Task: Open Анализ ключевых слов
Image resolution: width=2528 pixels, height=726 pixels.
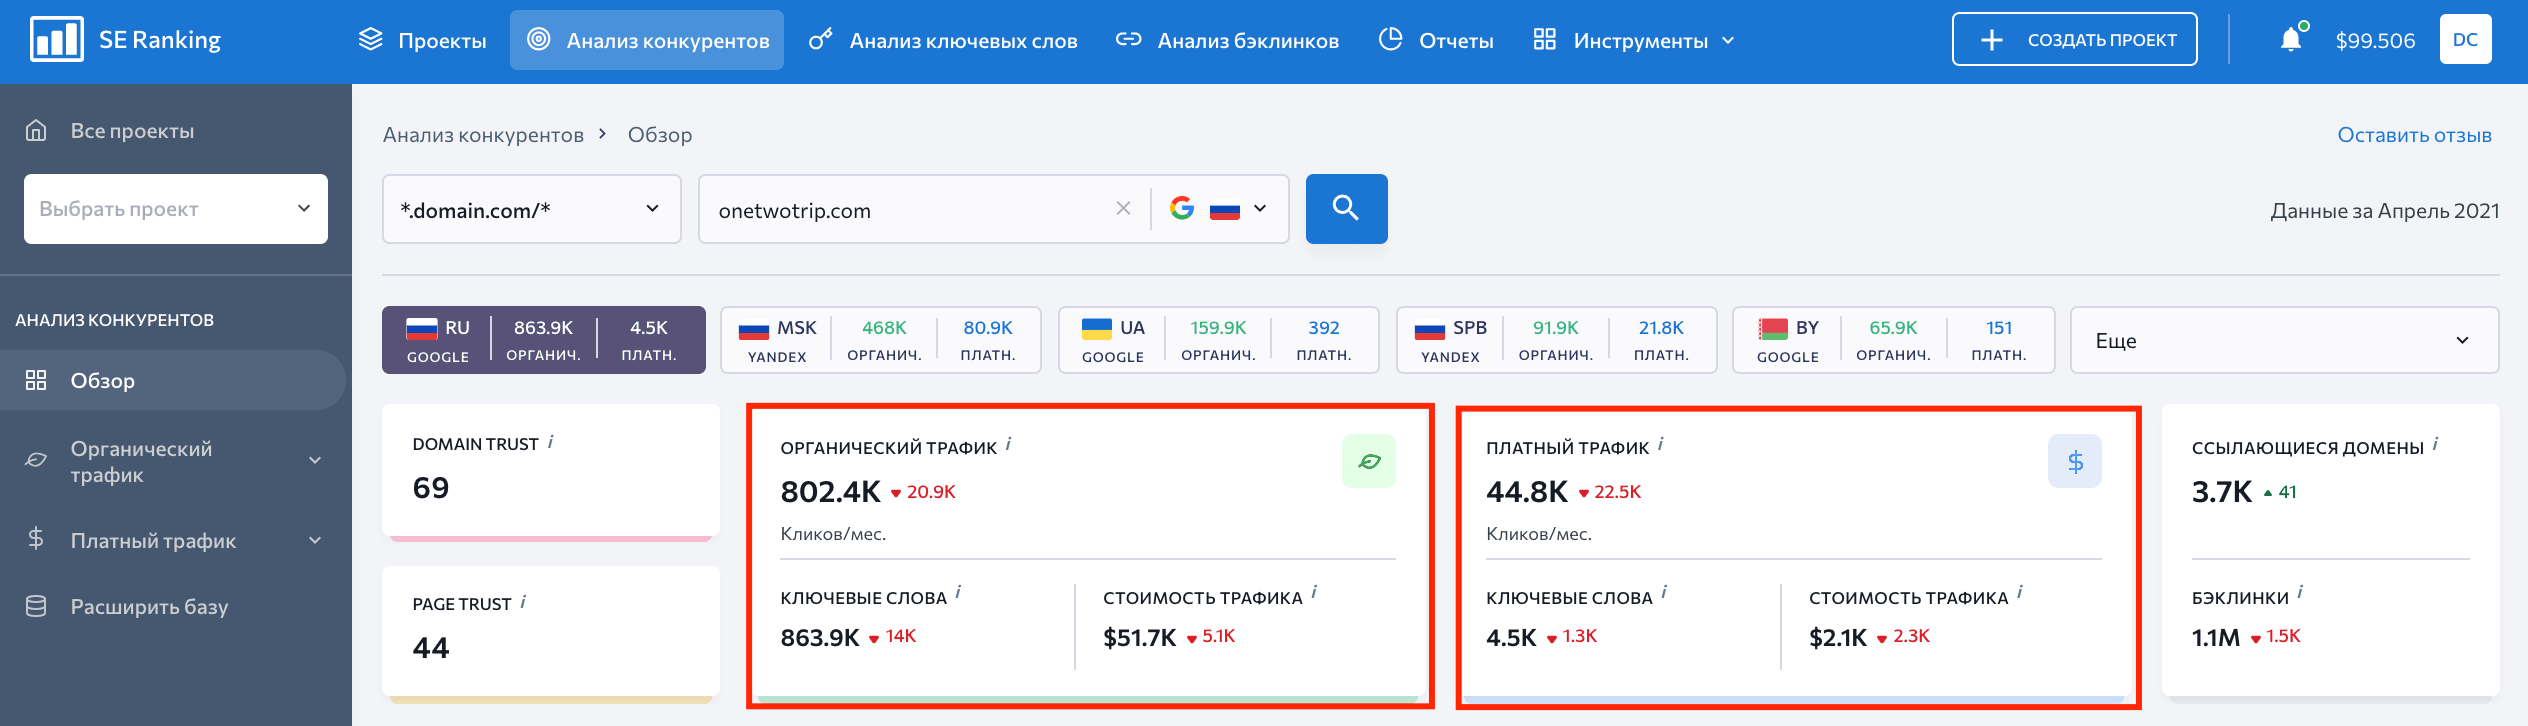Action: [x=943, y=40]
